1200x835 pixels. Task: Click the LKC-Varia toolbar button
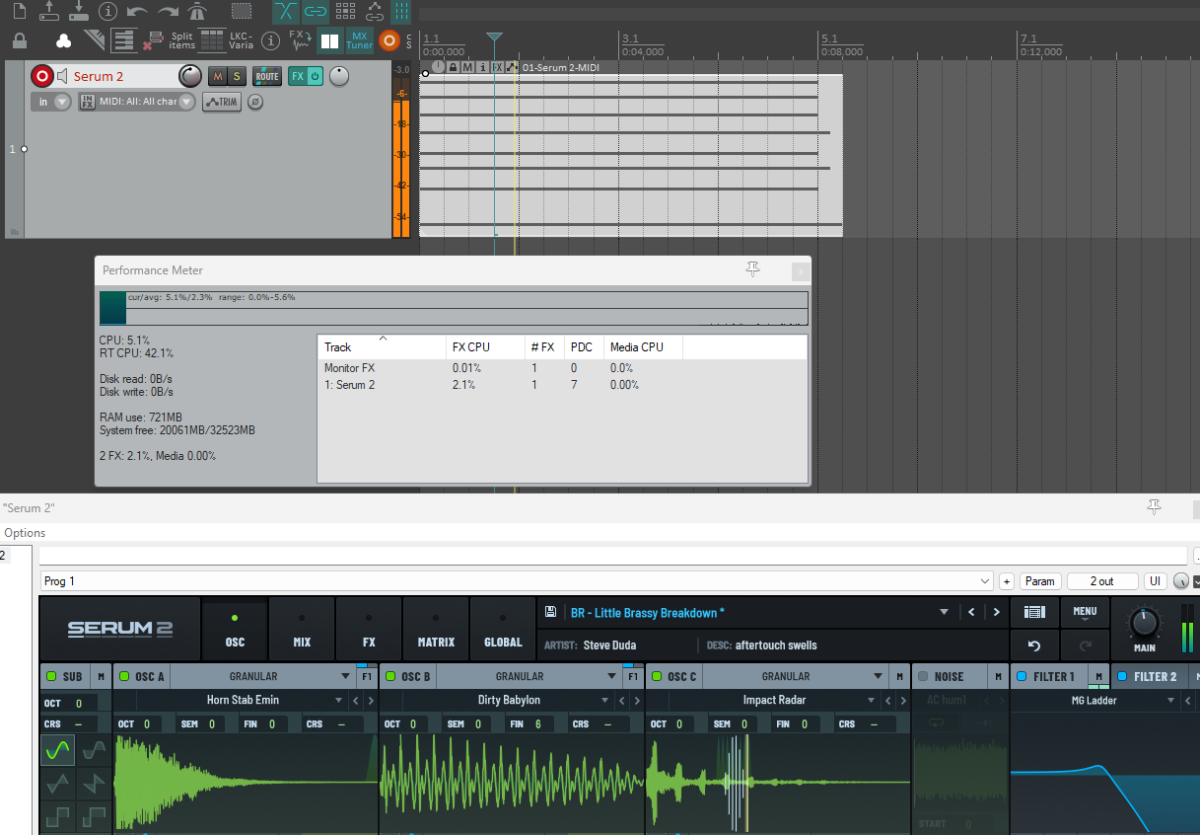click(241, 41)
